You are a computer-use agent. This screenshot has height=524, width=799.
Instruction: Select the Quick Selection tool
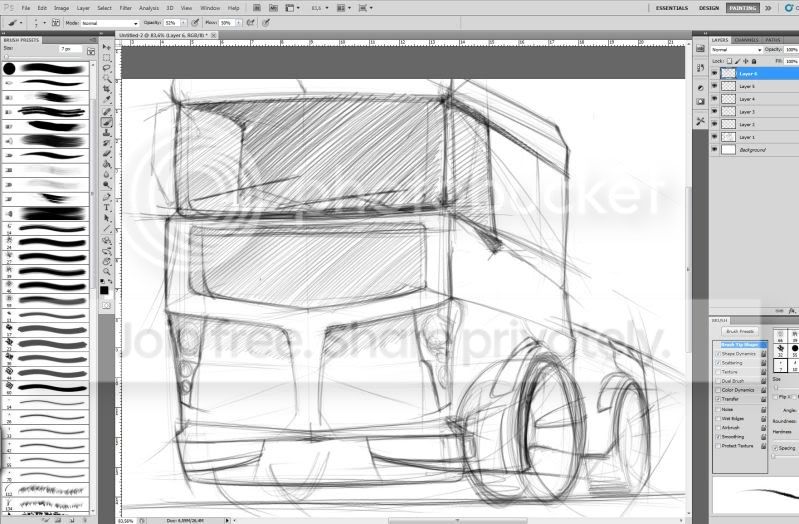[x=106, y=78]
